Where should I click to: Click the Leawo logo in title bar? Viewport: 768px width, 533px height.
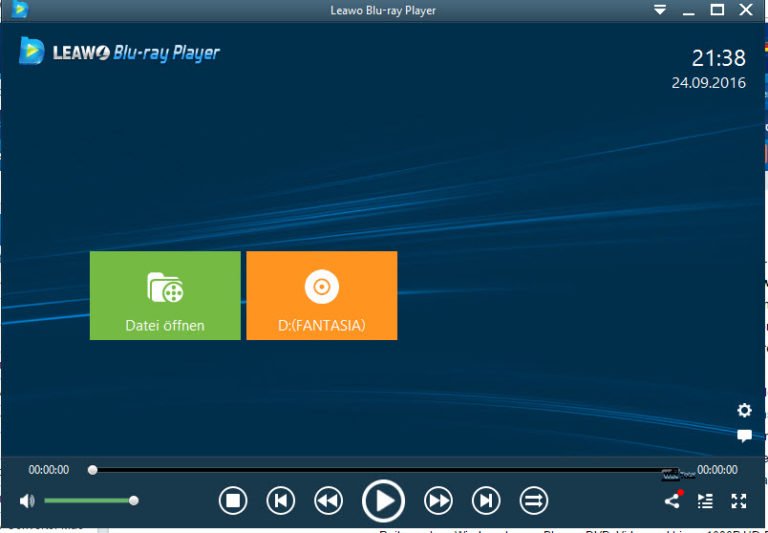click(20, 10)
